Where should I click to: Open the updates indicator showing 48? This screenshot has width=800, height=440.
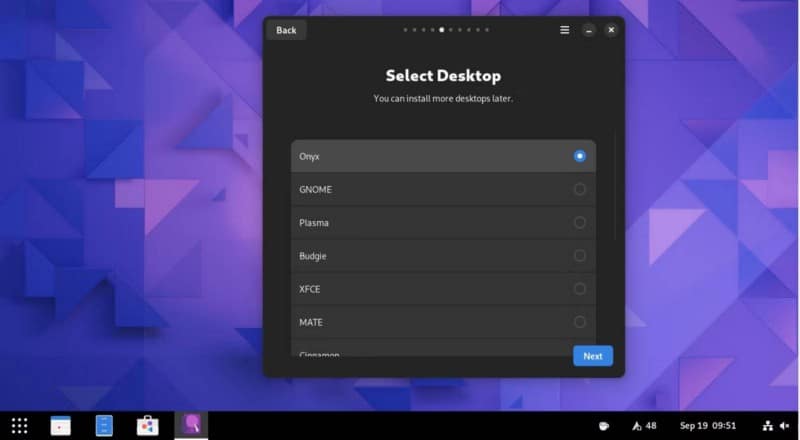click(644, 426)
